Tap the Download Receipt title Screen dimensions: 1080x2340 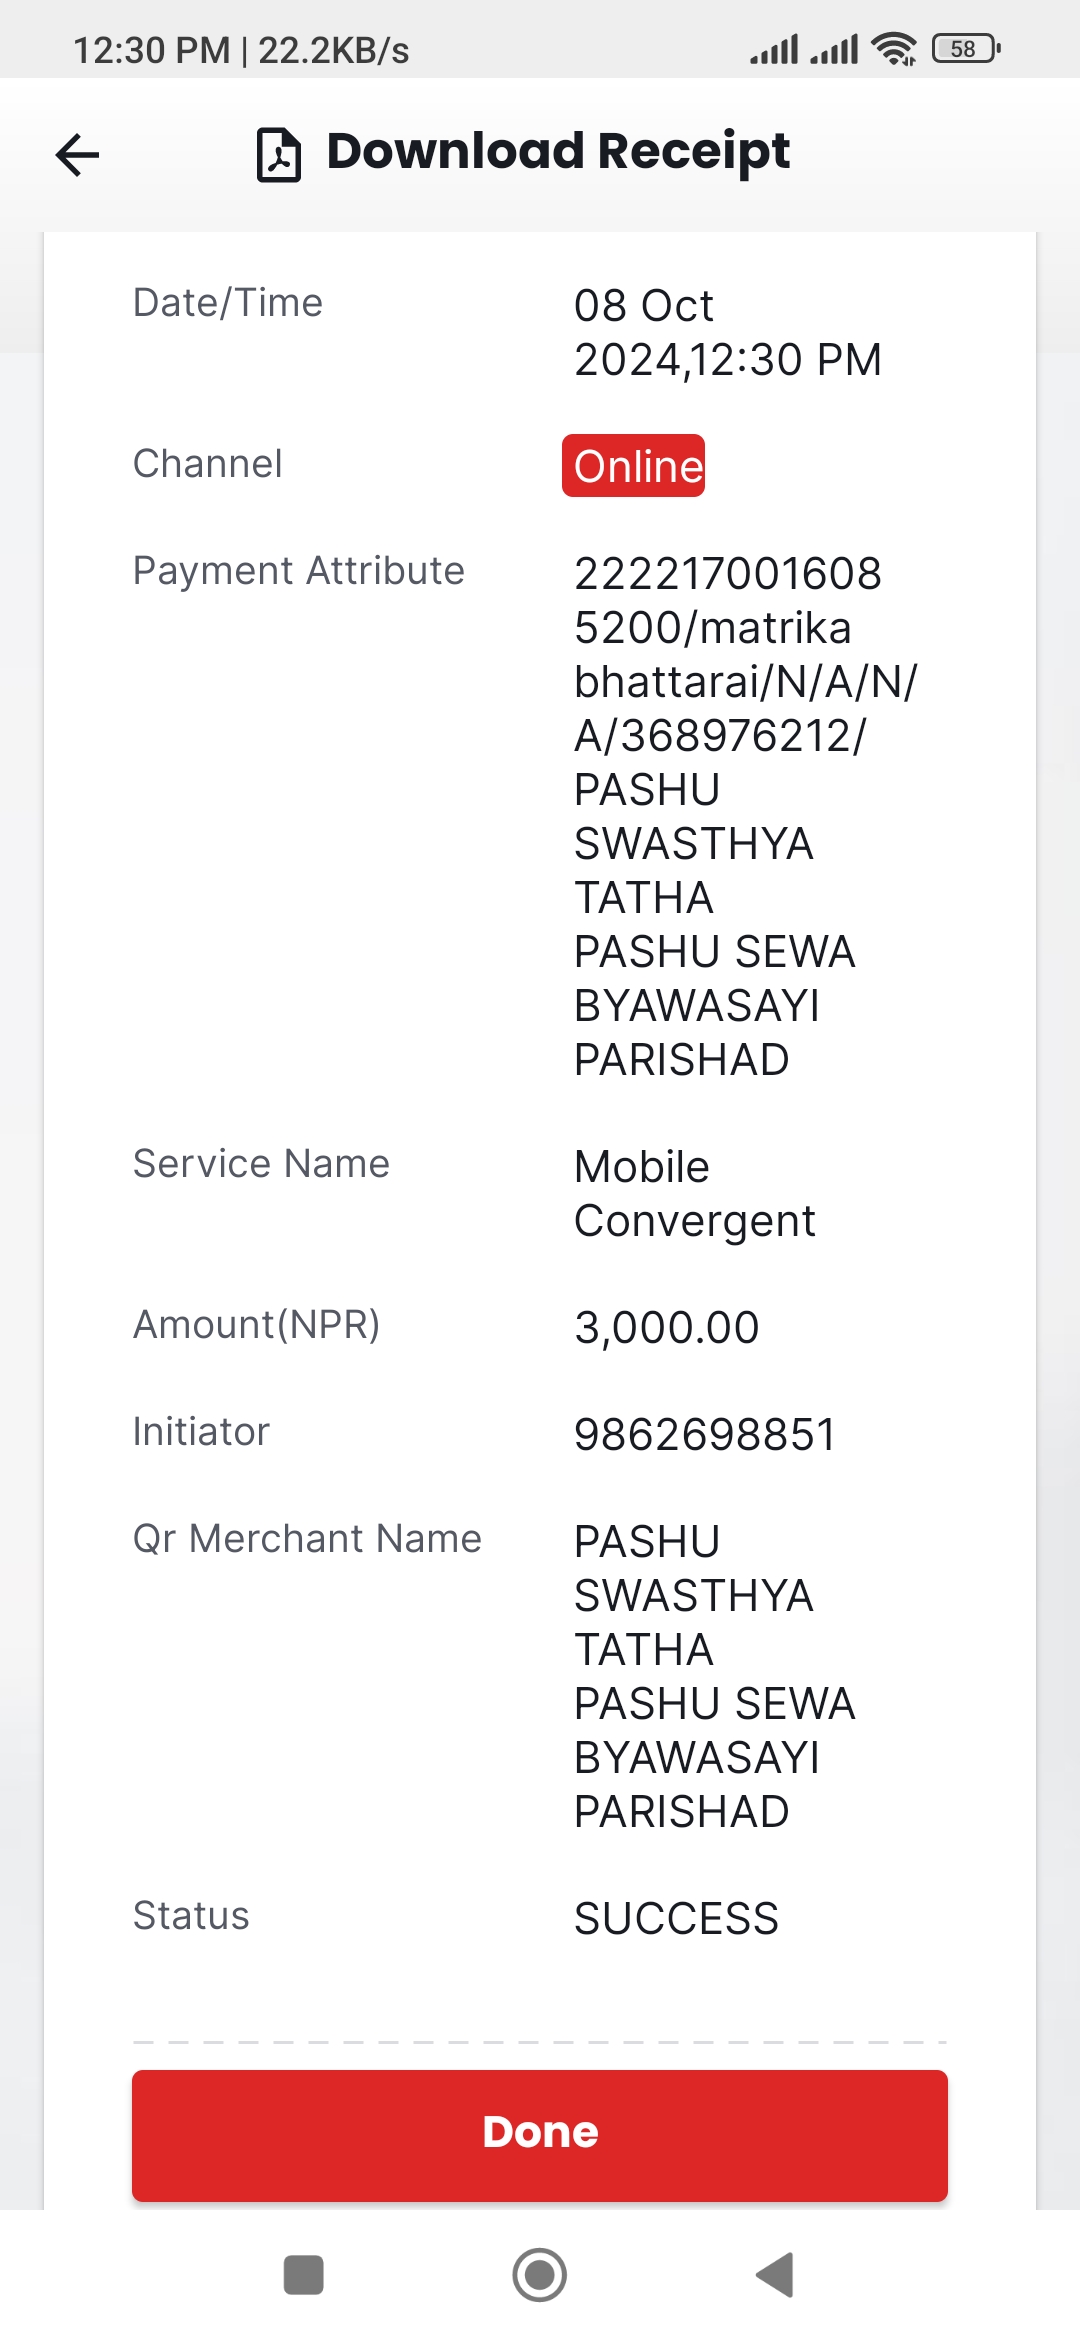[x=558, y=152]
